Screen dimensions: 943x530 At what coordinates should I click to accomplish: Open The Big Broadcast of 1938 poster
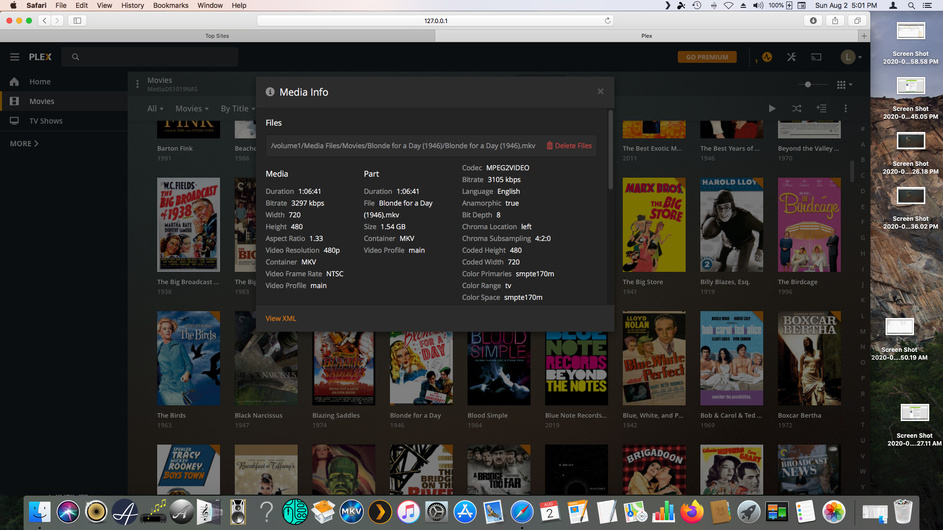click(x=188, y=224)
